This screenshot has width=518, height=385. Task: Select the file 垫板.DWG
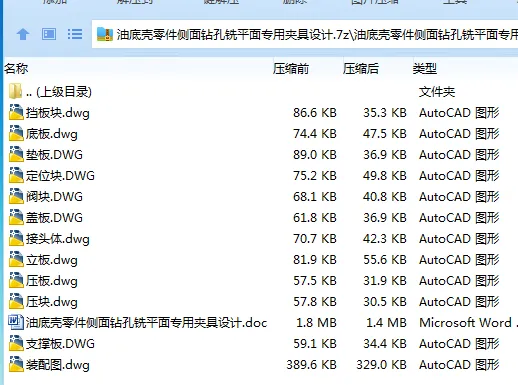pyautogui.click(x=54, y=155)
